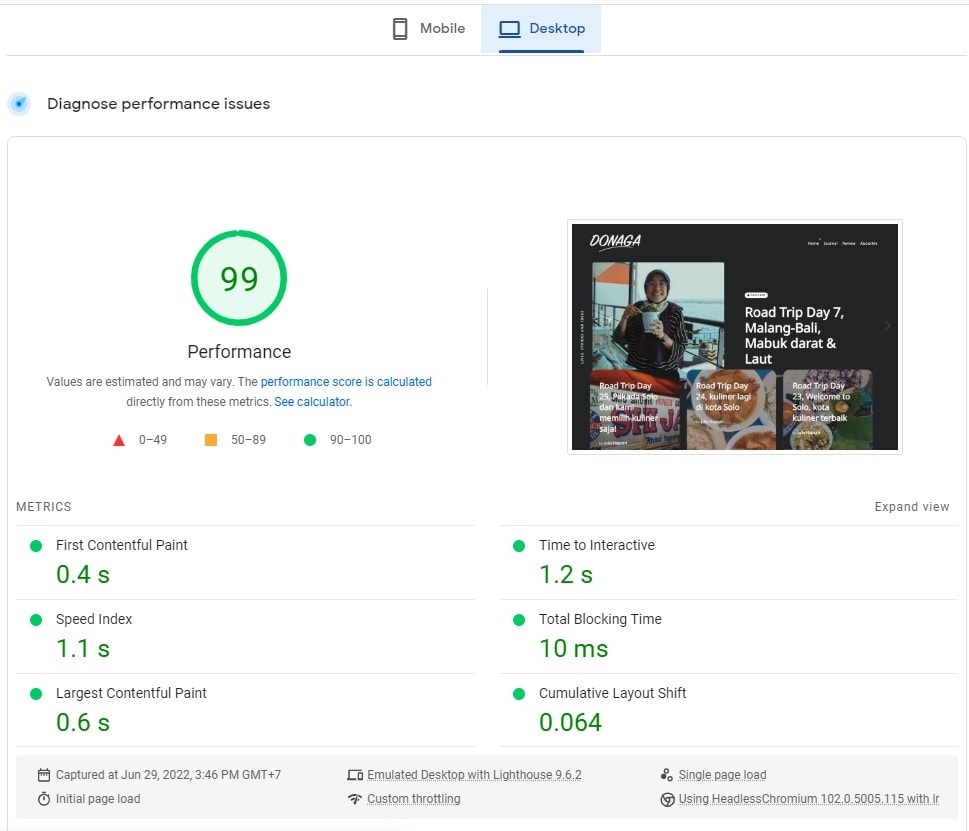Click the green circle 90–100 legend icon

310,440
